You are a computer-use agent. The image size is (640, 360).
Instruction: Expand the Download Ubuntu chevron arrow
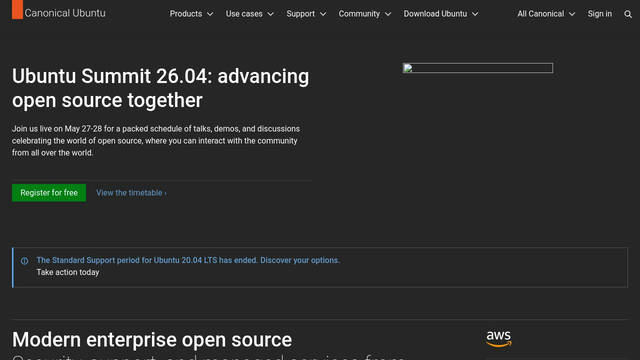pos(475,14)
